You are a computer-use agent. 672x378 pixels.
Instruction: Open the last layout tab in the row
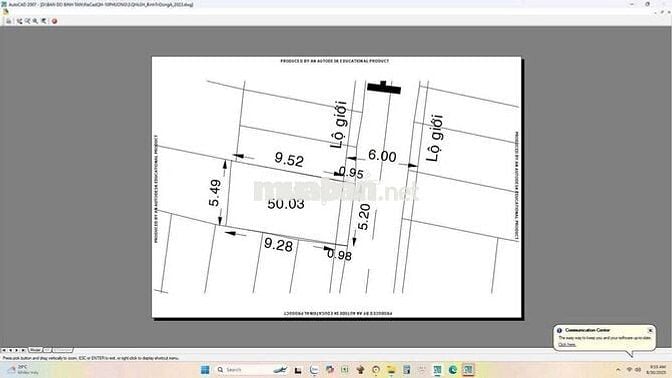(63, 350)
